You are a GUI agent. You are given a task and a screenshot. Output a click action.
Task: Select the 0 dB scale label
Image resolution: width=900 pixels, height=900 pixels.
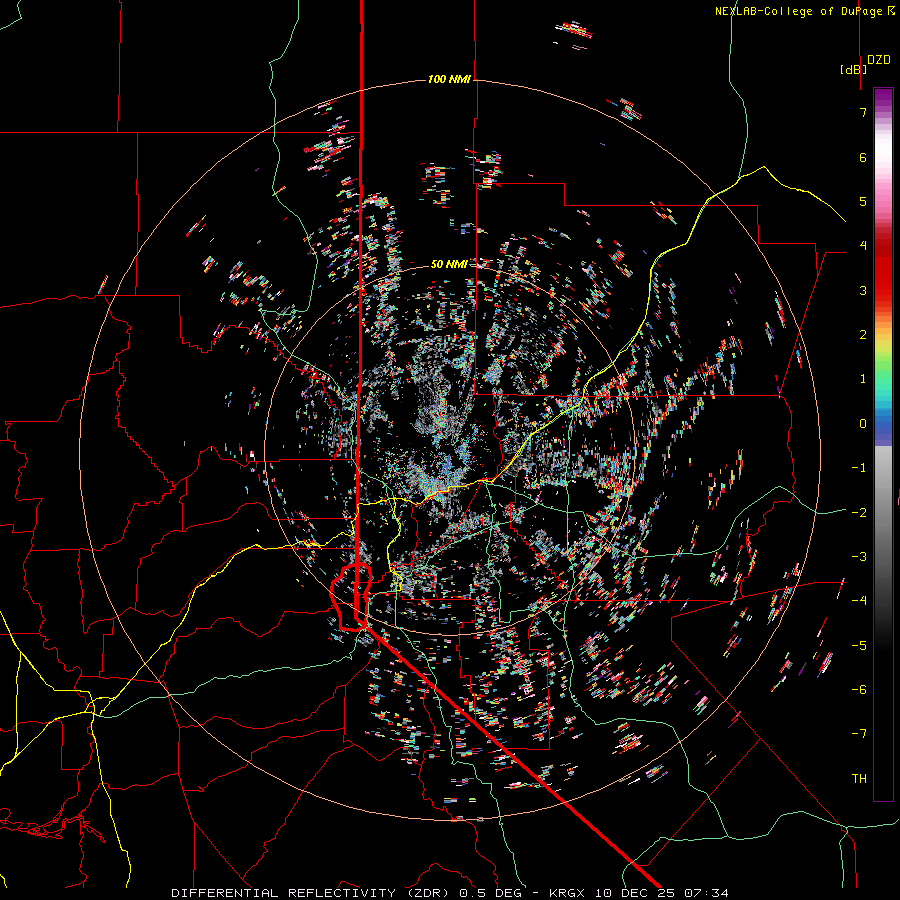tap(863, 424)
